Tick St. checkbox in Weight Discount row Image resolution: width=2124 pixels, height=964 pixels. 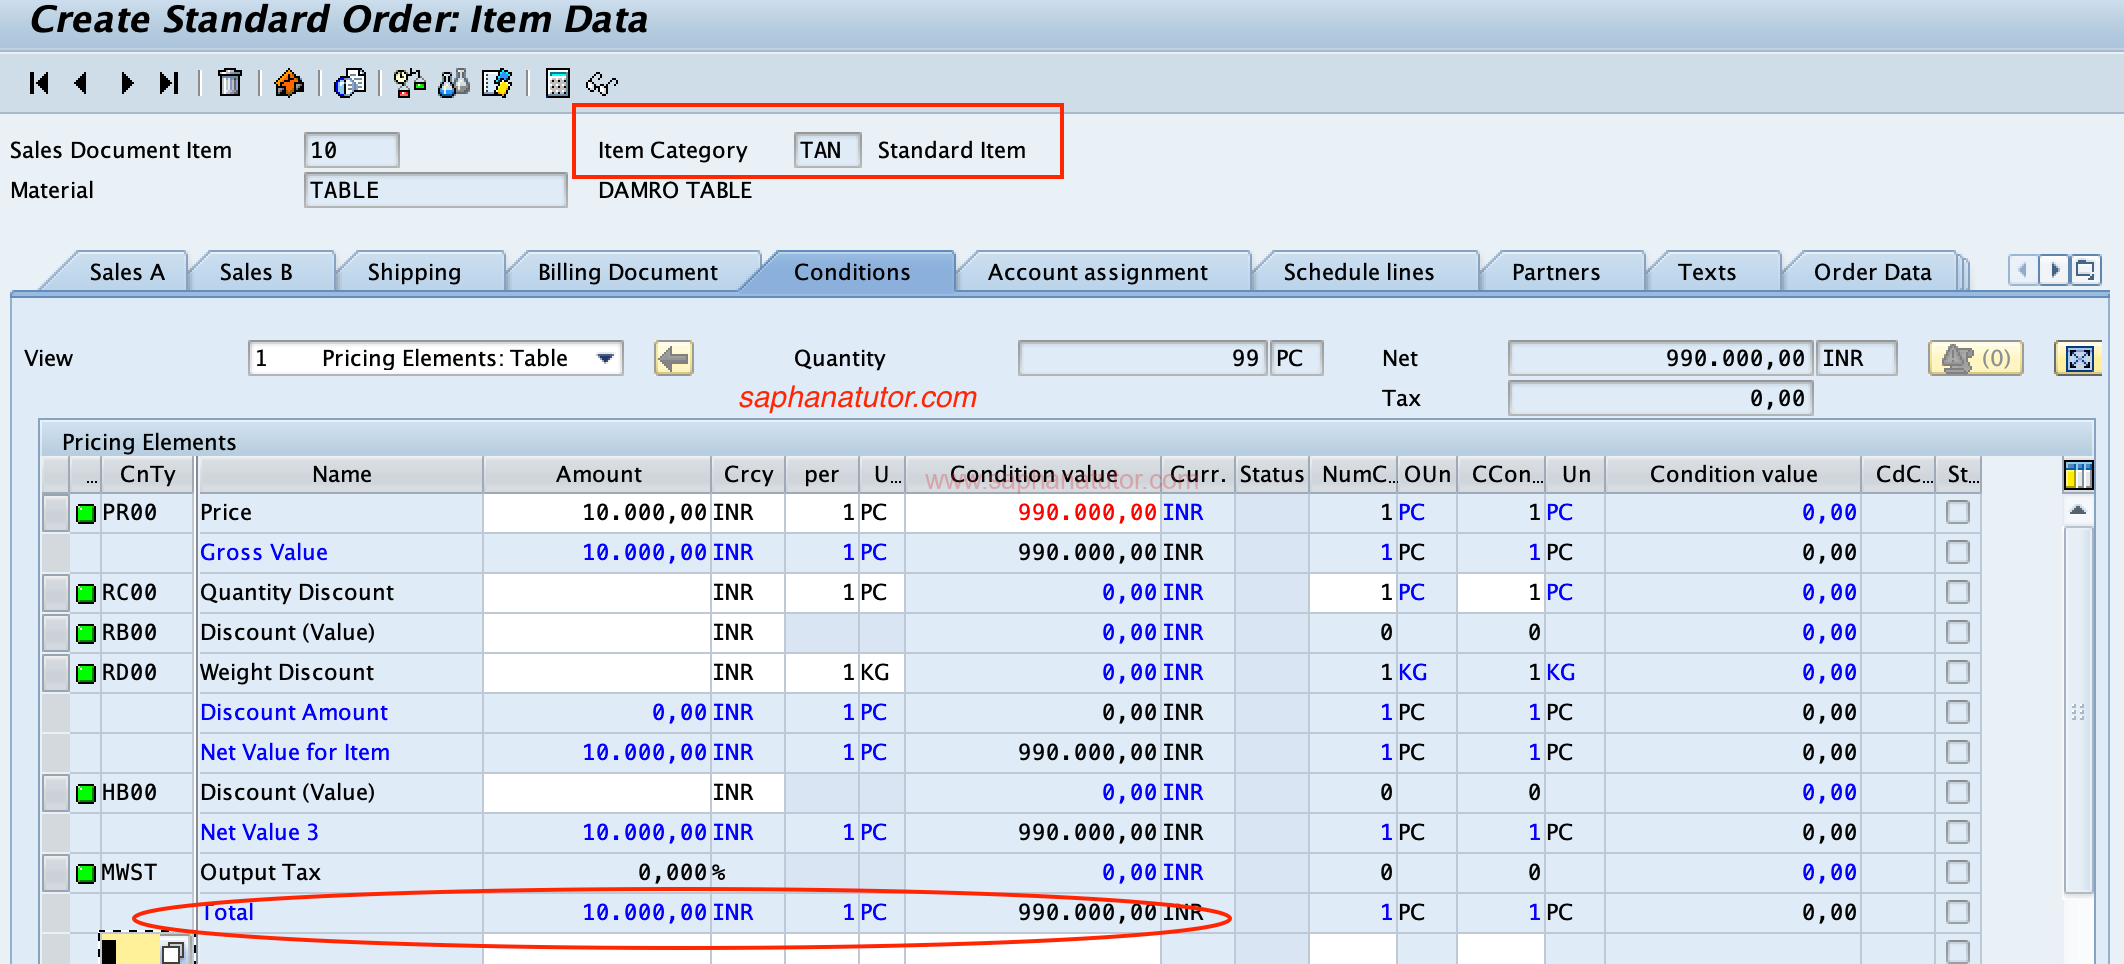point(1958,672)
